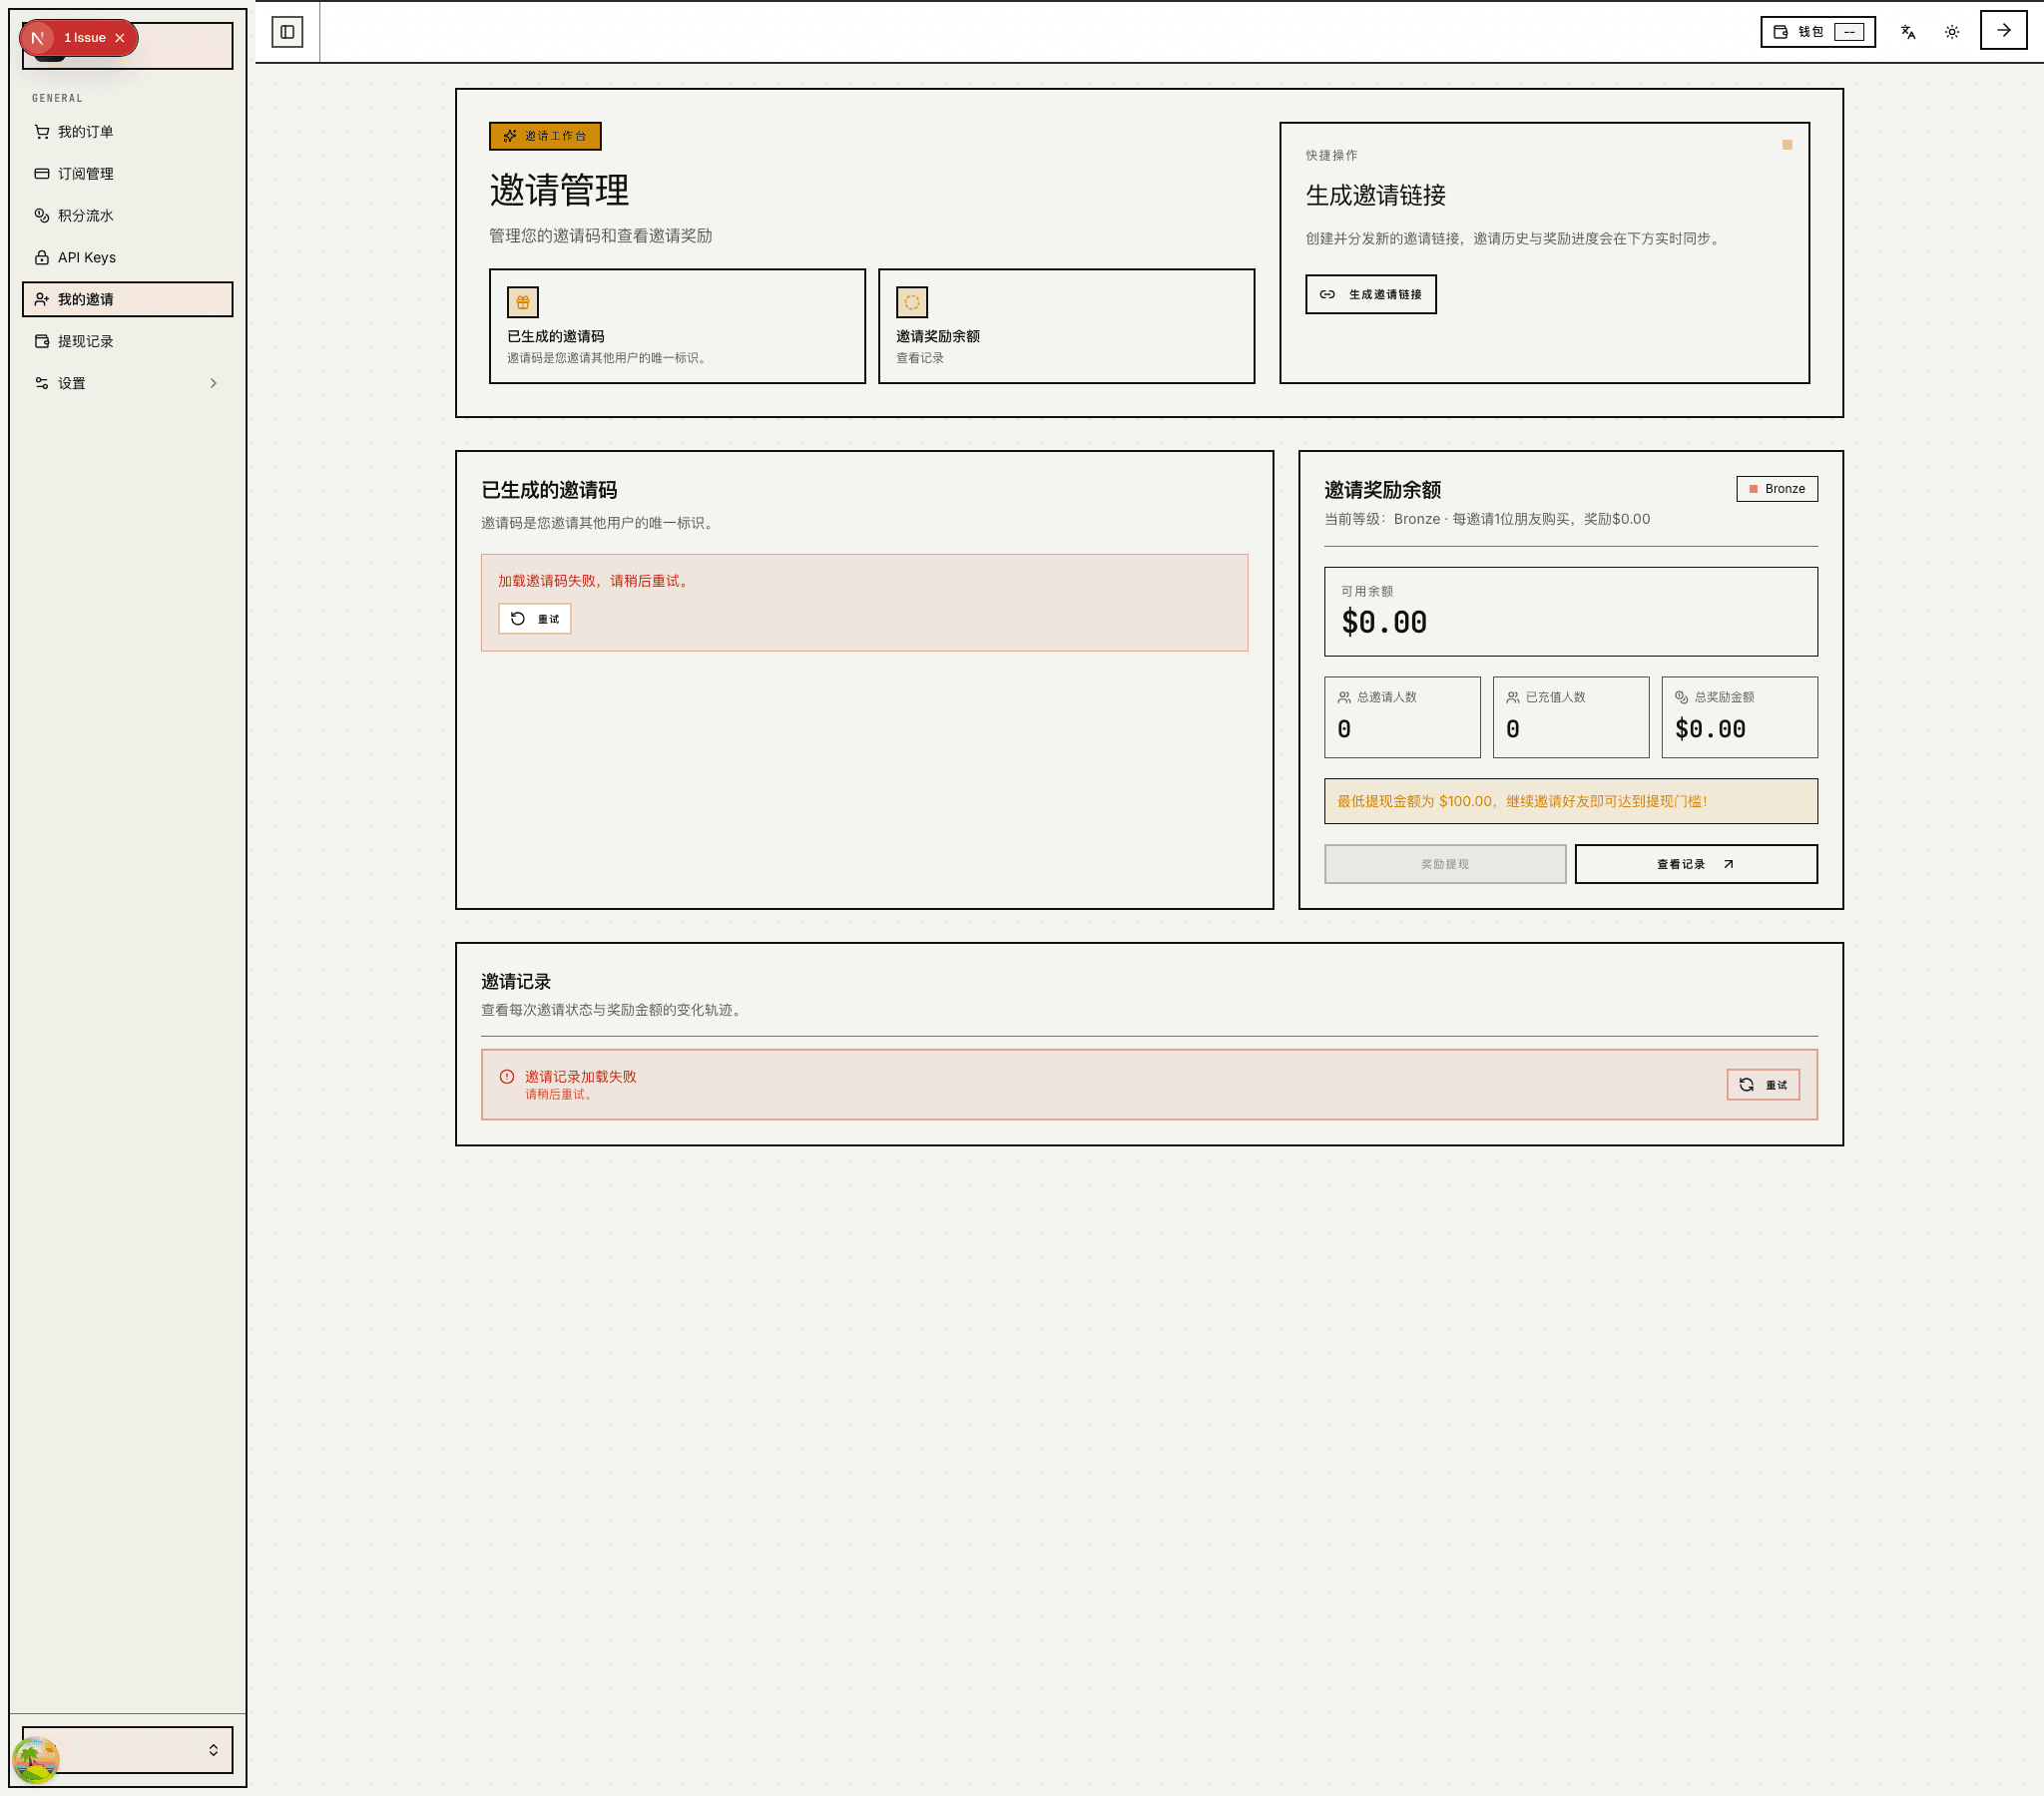Dismiss the 1 Issue badge

pyautogui.click(x=120, y=38)
